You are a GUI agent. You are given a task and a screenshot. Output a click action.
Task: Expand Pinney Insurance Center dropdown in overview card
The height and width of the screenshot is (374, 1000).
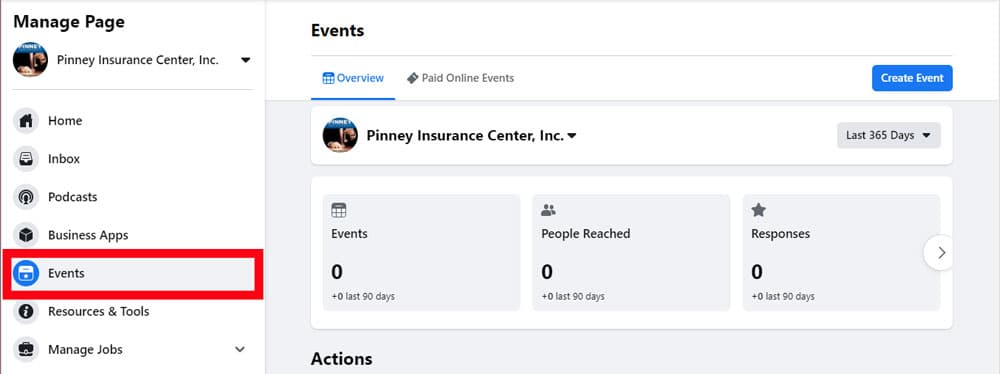pos(572,135)
